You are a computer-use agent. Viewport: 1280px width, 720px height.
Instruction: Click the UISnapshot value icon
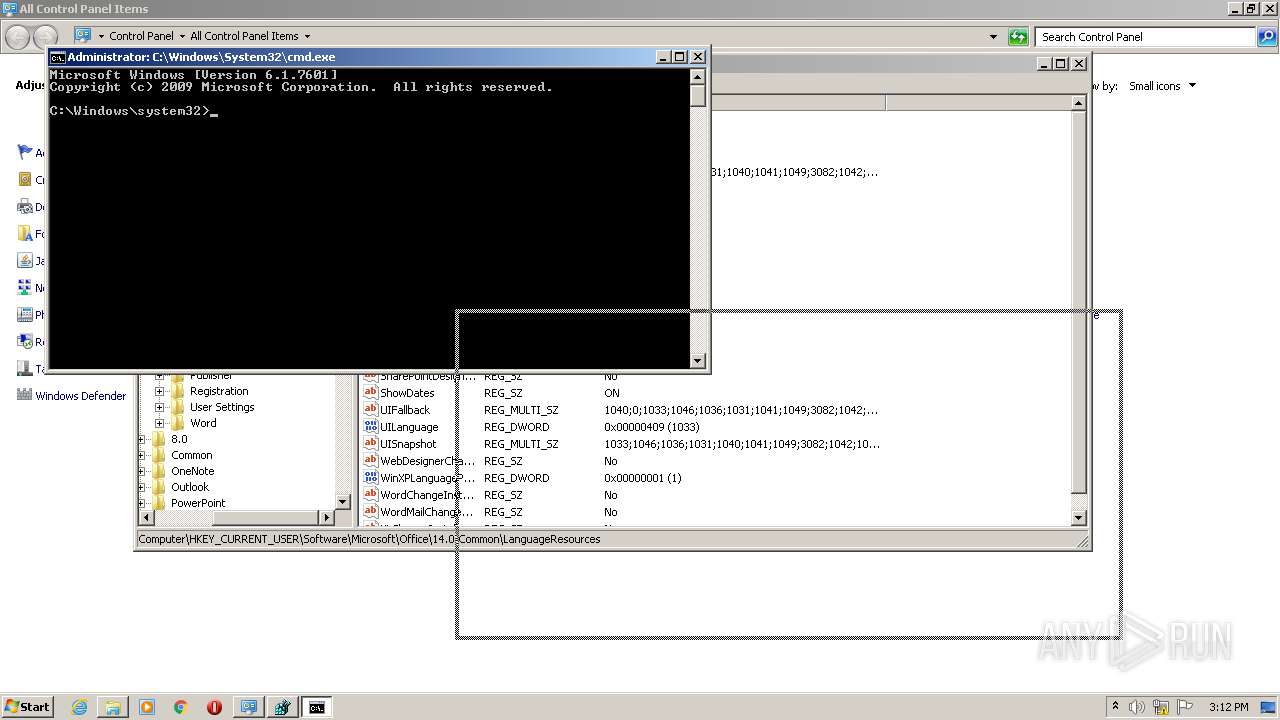(370, 444)
